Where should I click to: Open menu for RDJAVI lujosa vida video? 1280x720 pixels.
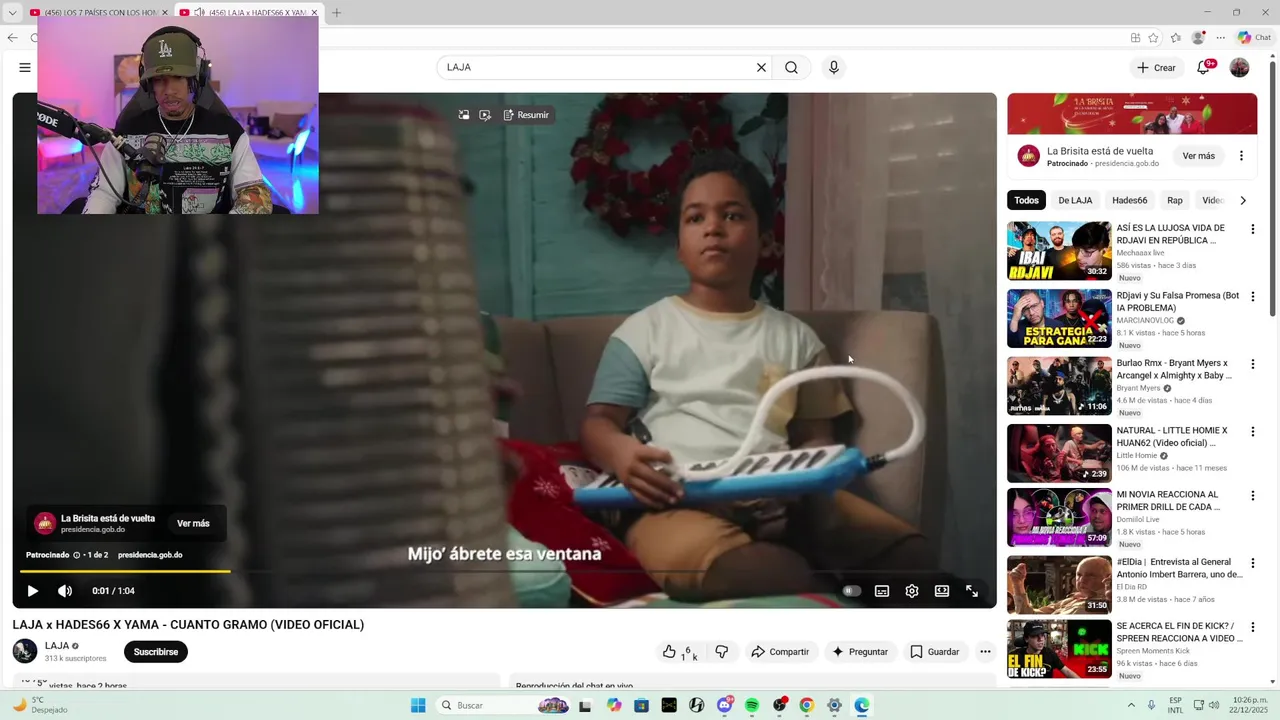click(x=1252, y=229)
